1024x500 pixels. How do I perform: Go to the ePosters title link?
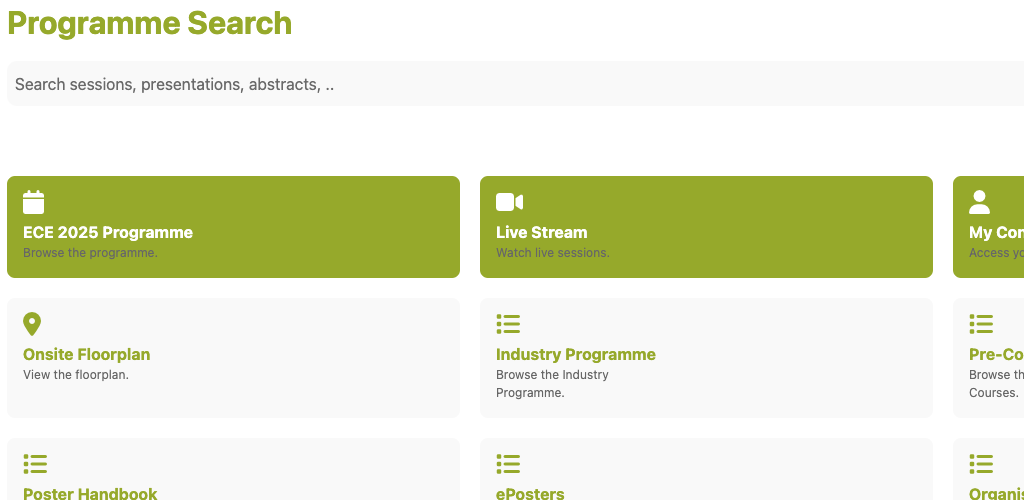[530, 493]
